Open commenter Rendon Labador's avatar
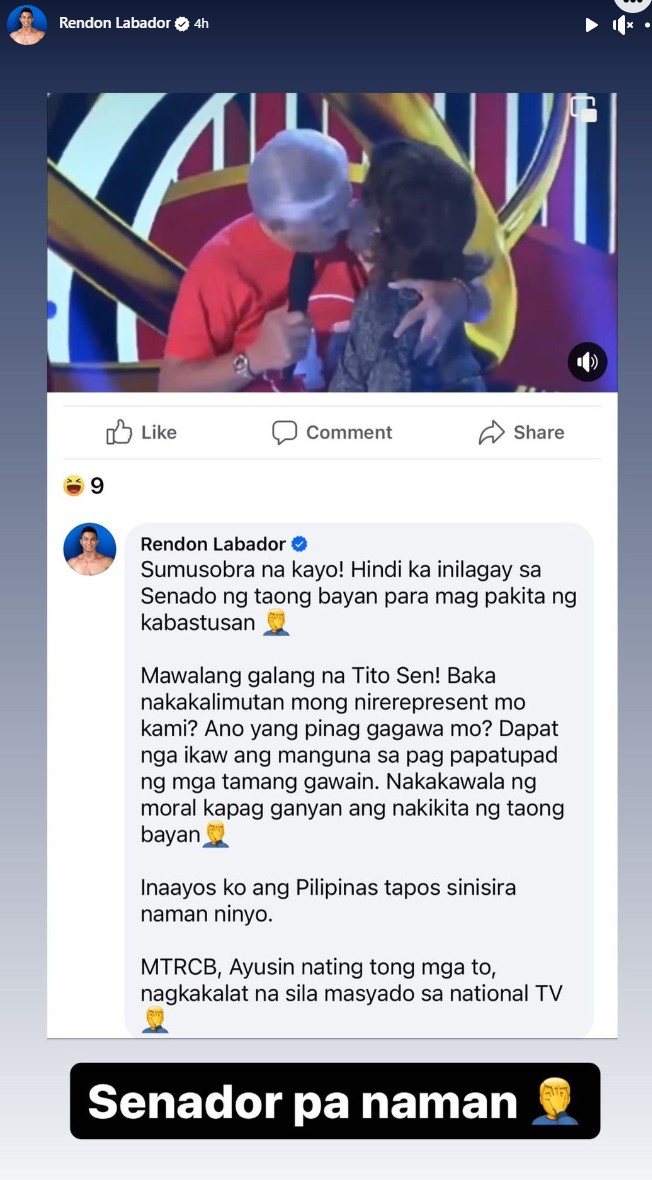The width and height of the screenshot is (652, 1180). pos(90,549)
